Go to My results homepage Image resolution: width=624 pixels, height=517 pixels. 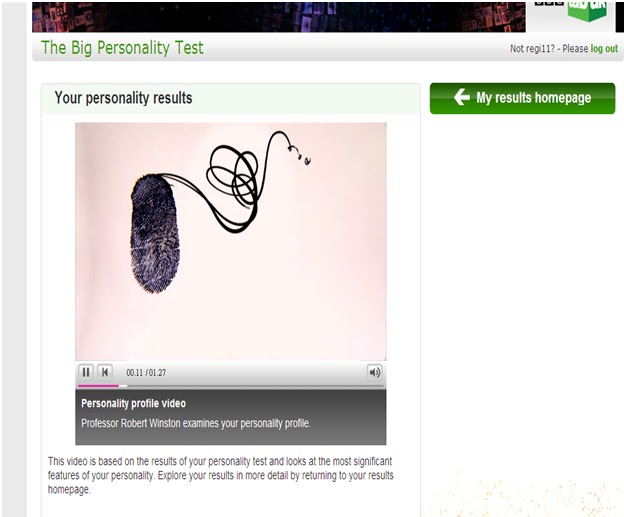522,98
